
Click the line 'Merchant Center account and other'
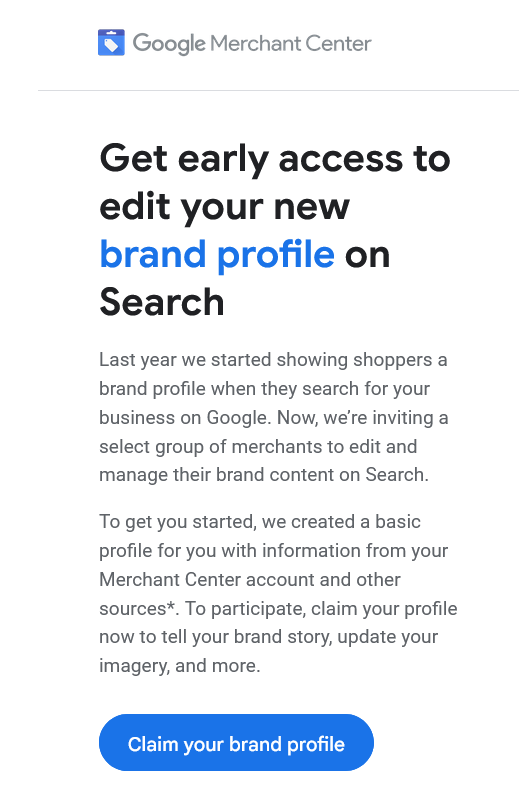click(x=250, y=580)
